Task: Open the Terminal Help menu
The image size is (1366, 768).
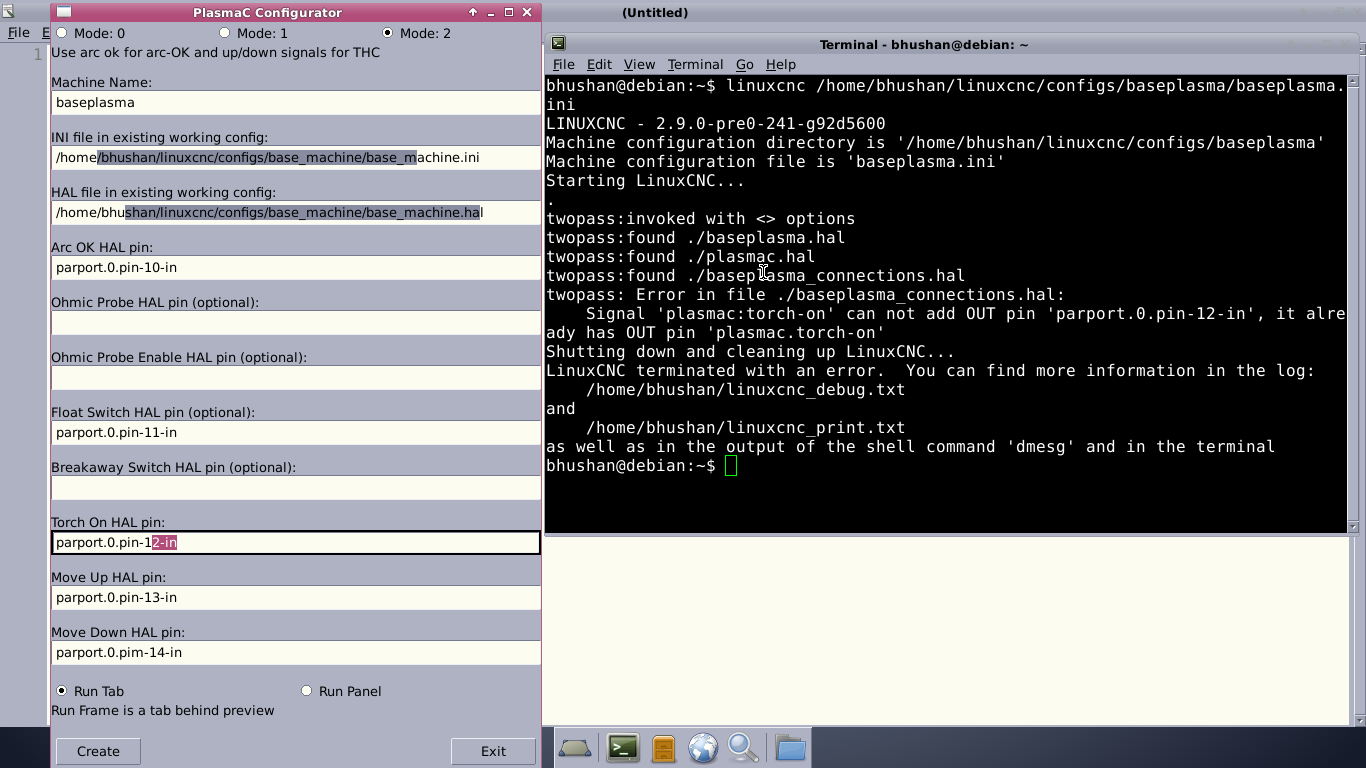Action: [781, 64]
